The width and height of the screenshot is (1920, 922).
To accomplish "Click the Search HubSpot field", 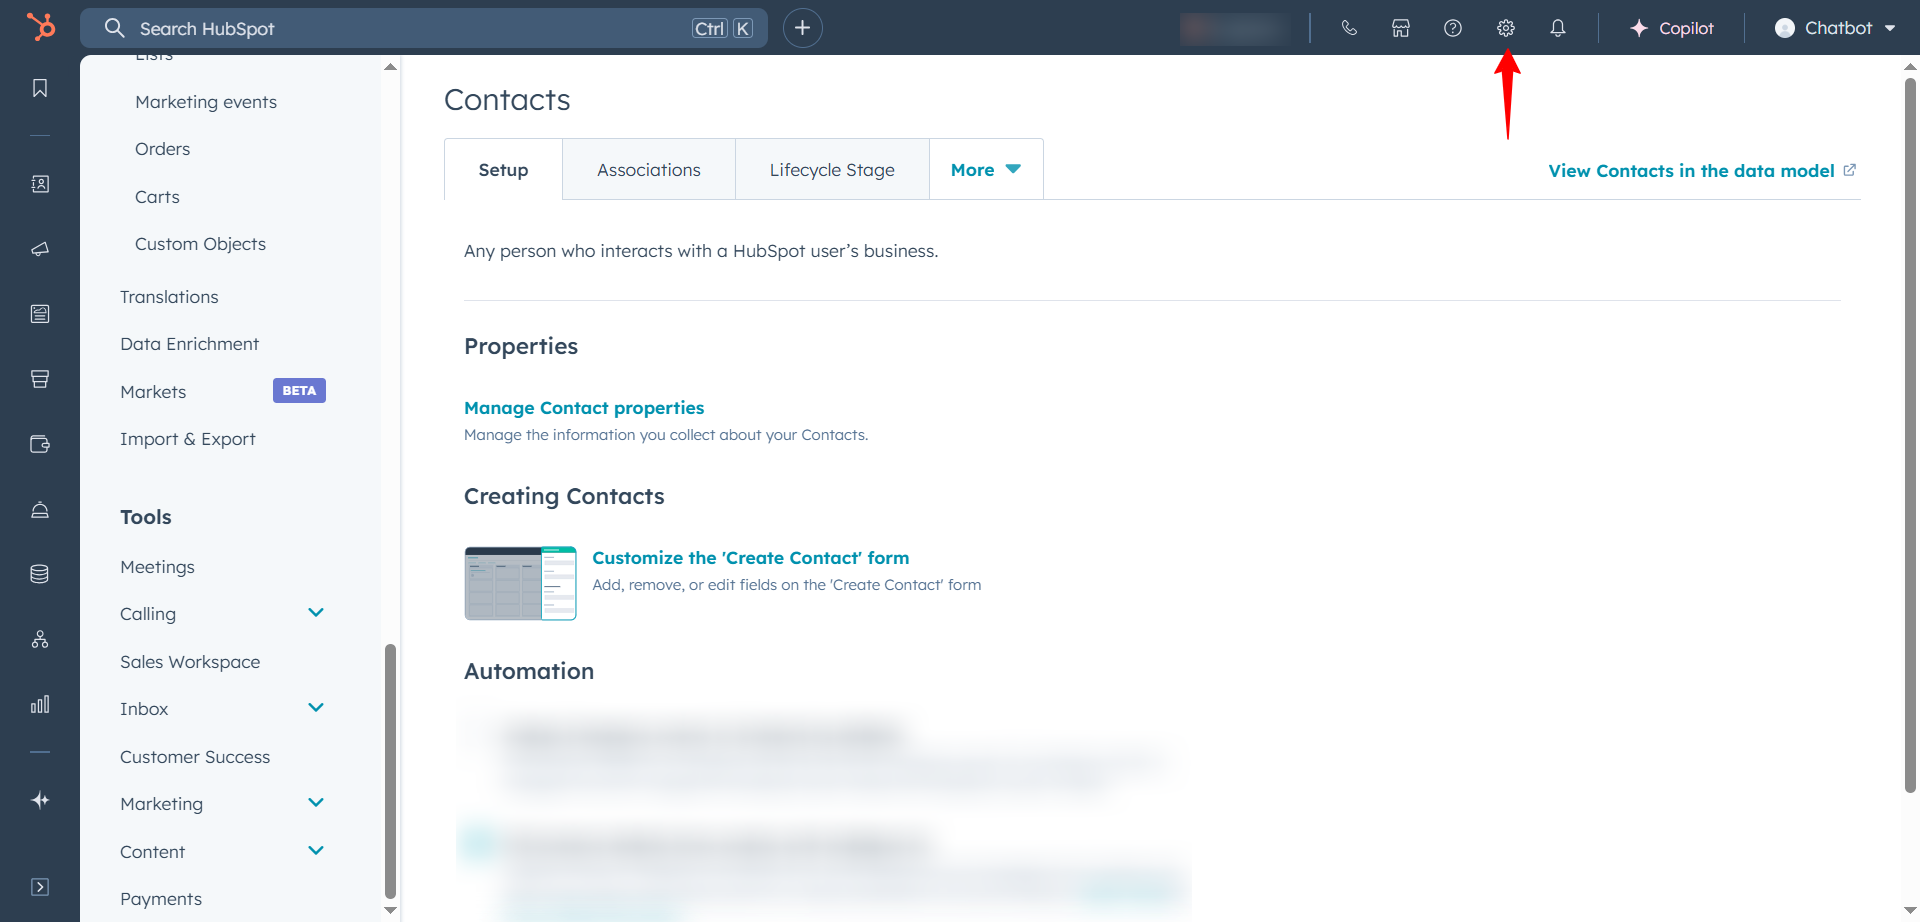I will (x=424, y=28).
